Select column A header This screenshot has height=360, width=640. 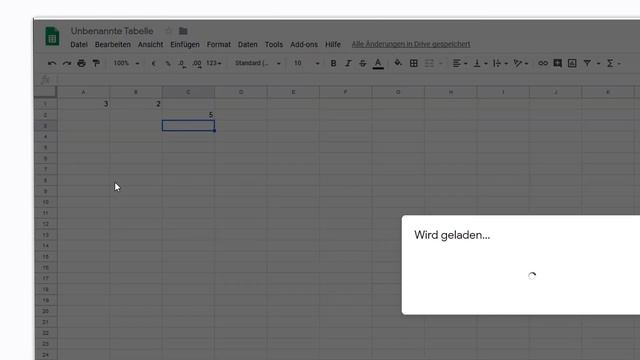coord(84,92)
